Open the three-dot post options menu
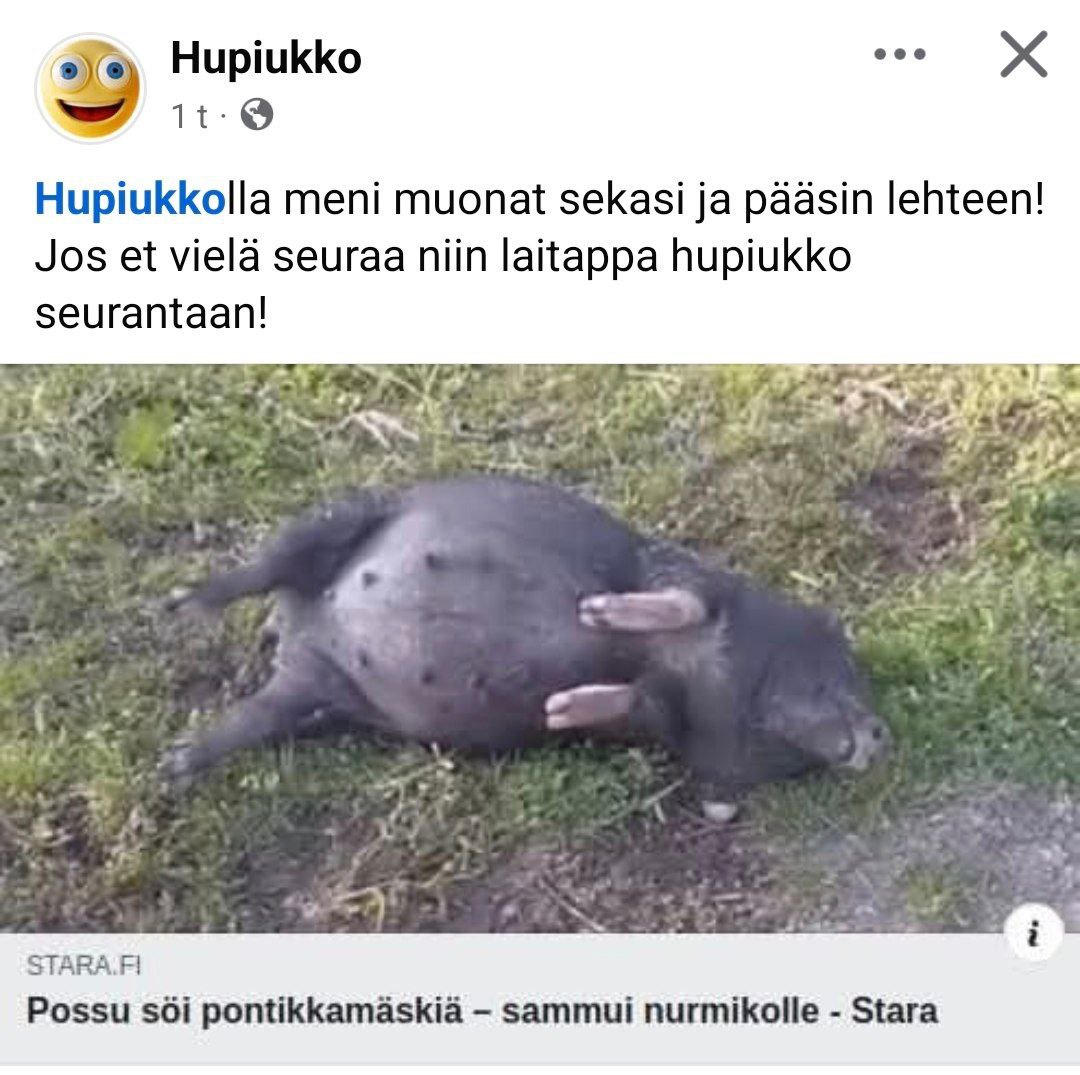 (900, 54)
